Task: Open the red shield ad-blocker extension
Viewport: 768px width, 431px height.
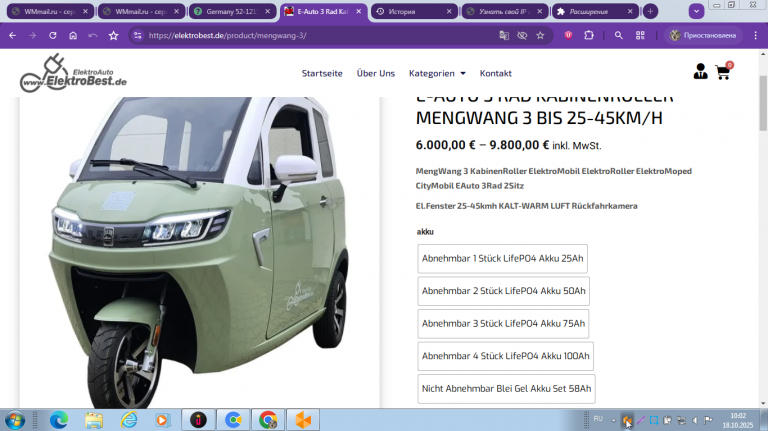Action: [x=568, y=35]
